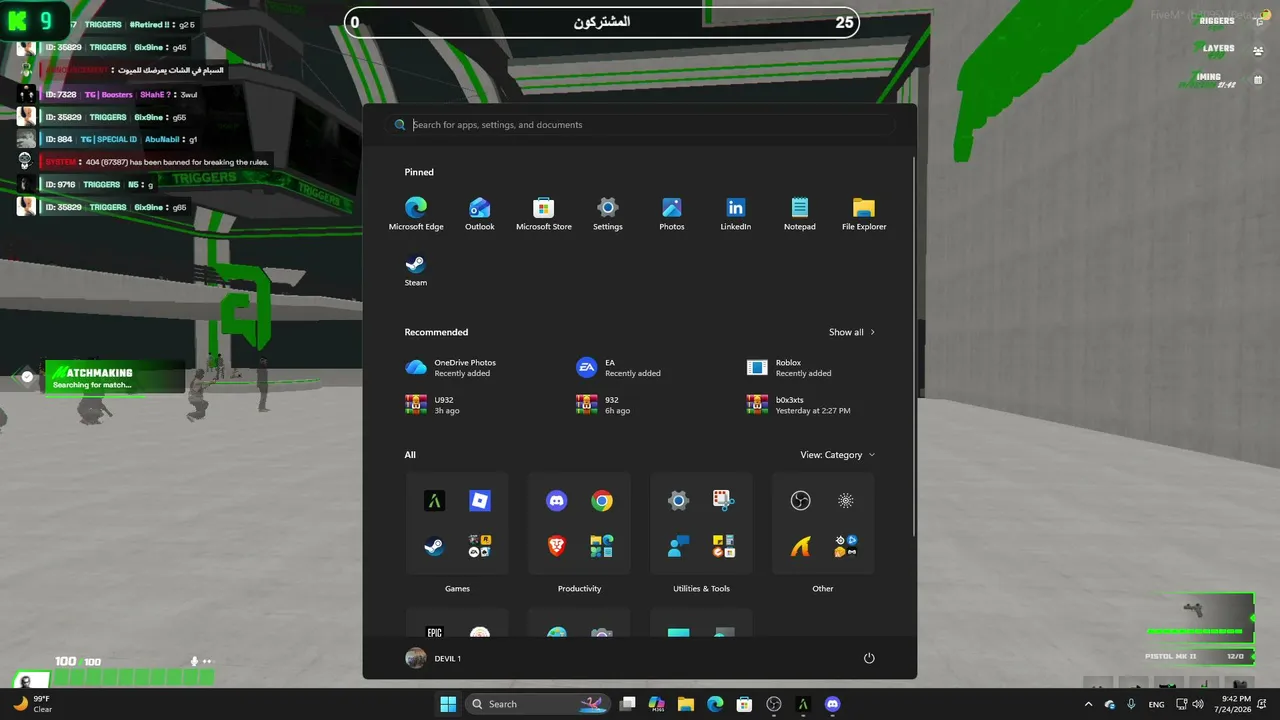This screenshot has height=720, width=1280.
Task: Open File Explorer on the taskbar
Action: pos(686,704)
